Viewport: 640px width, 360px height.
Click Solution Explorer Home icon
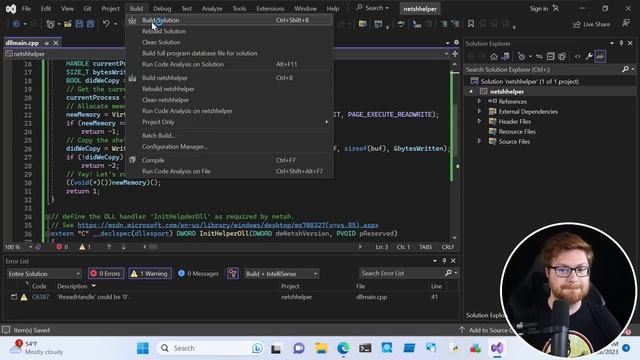[x=494, y=57]
